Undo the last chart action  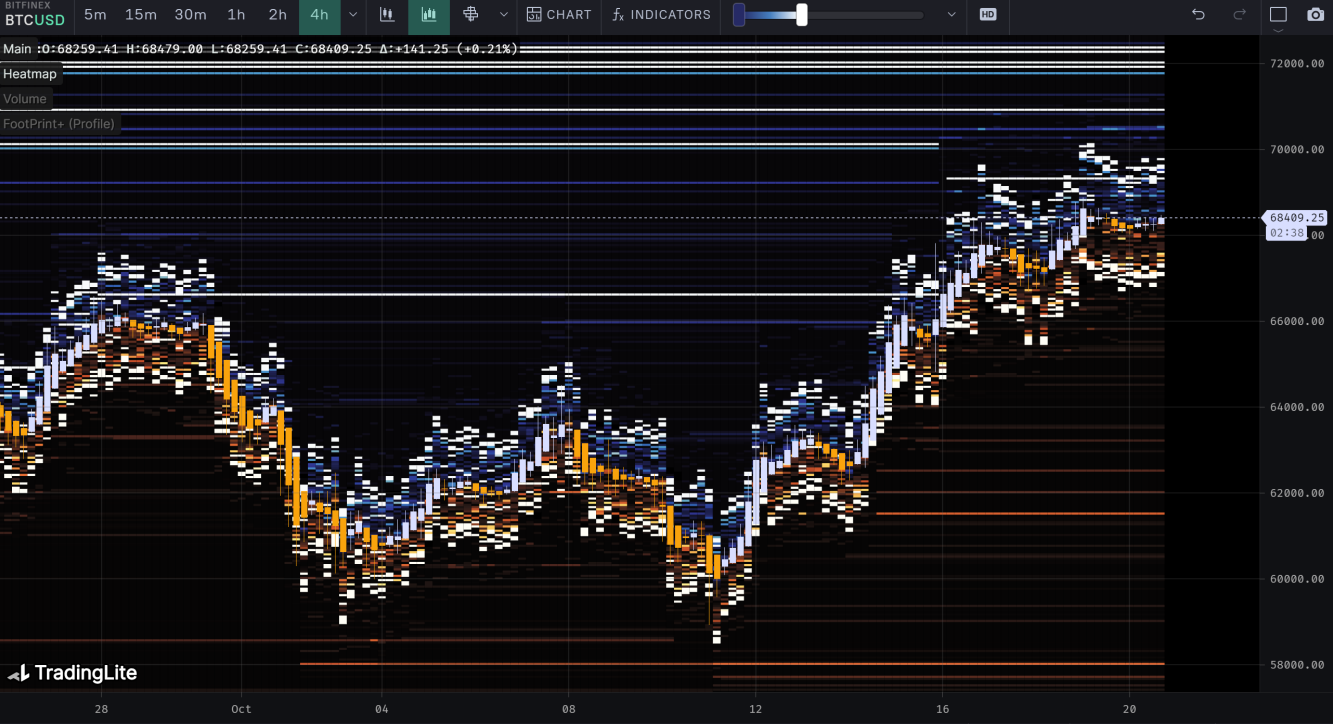point(1199,15)
